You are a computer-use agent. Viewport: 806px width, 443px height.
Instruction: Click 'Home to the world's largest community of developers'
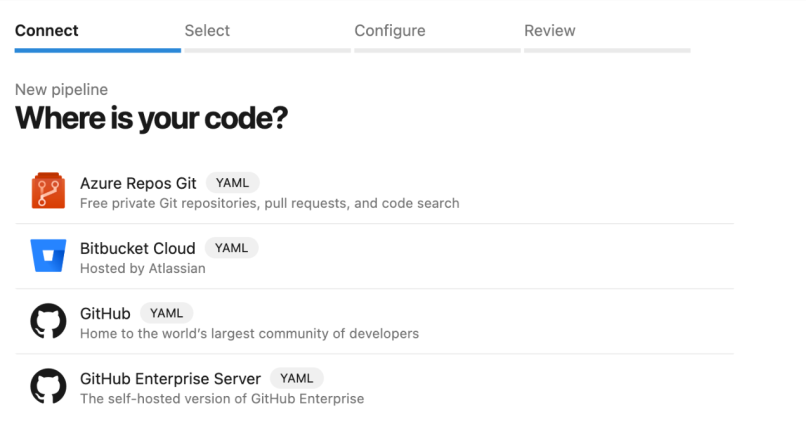[249, 334]
